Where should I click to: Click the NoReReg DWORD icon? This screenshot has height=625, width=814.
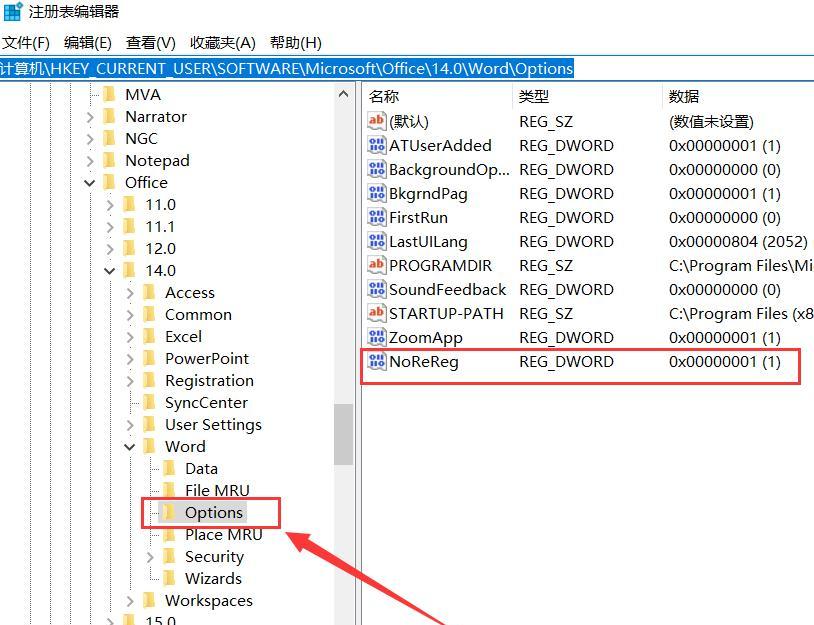click(x=376, y=361)
